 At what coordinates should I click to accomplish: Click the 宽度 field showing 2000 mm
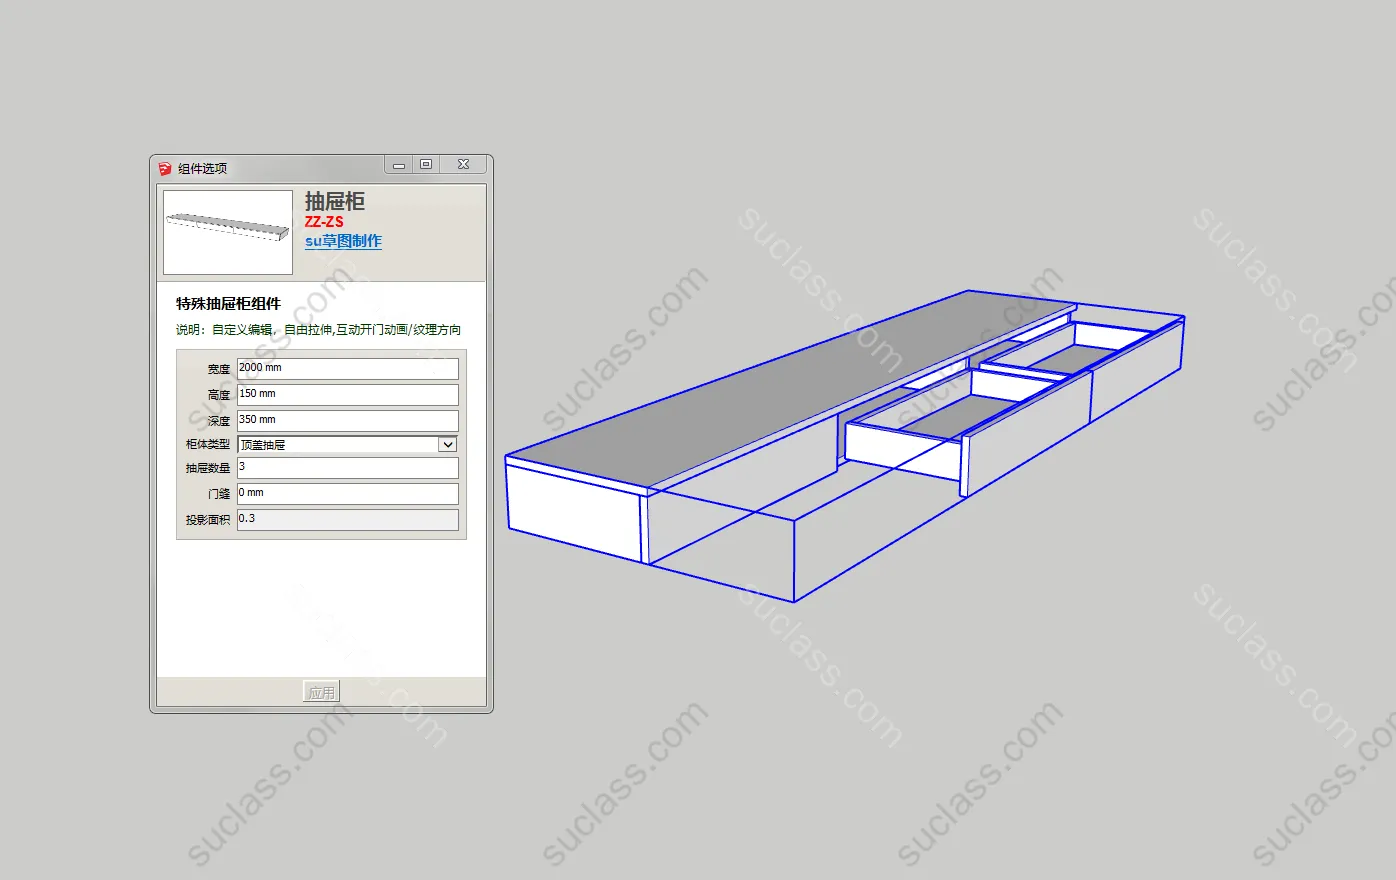coord(347,368)
